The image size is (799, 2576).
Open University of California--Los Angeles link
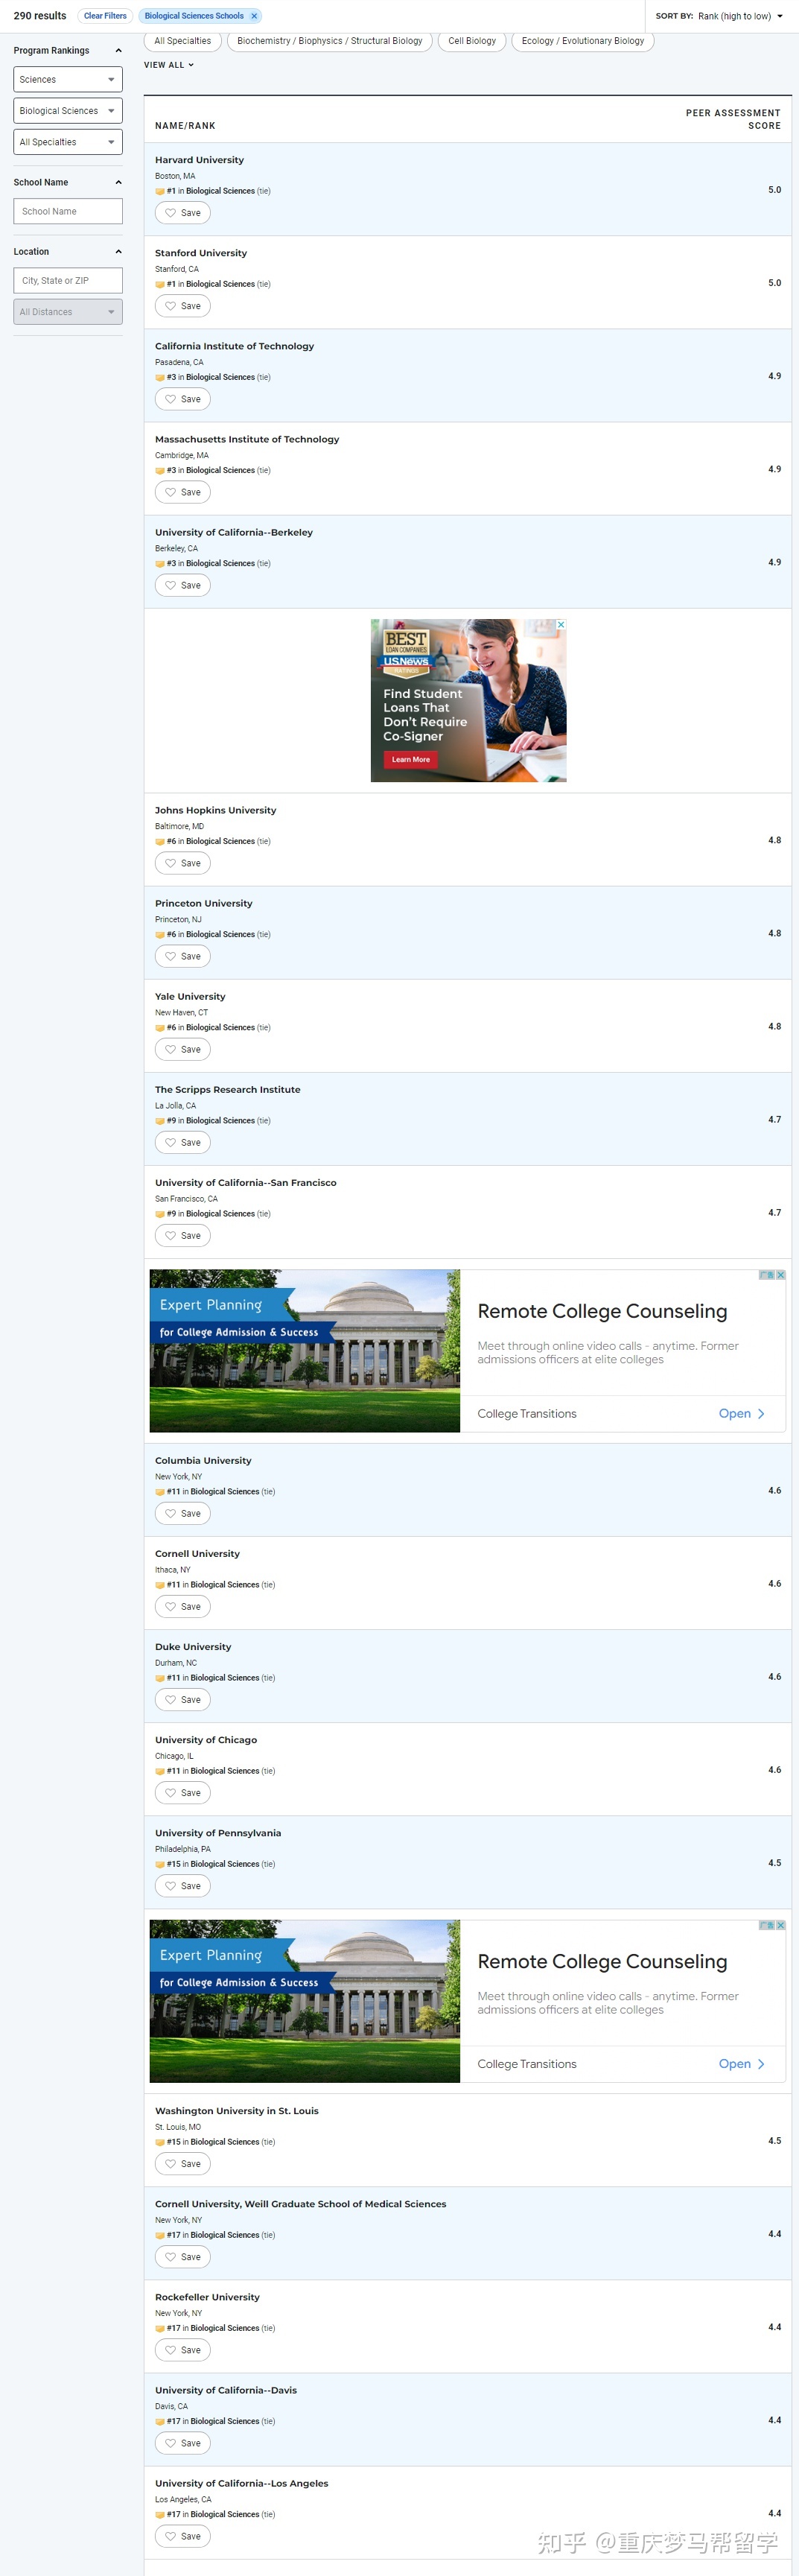pos(241,2483)
